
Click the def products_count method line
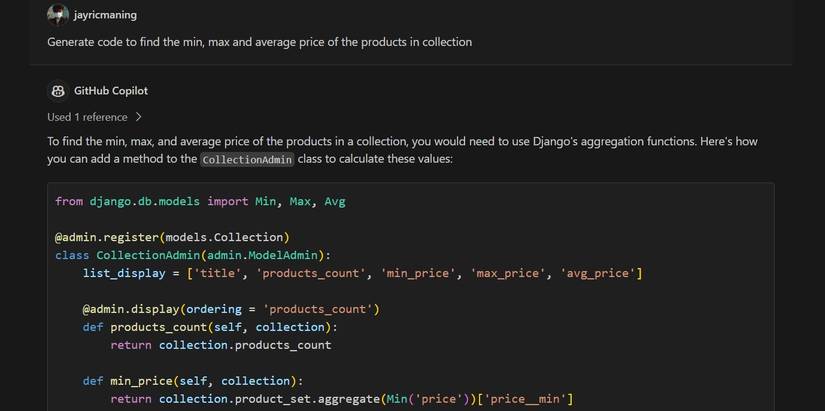pos(210,327)
